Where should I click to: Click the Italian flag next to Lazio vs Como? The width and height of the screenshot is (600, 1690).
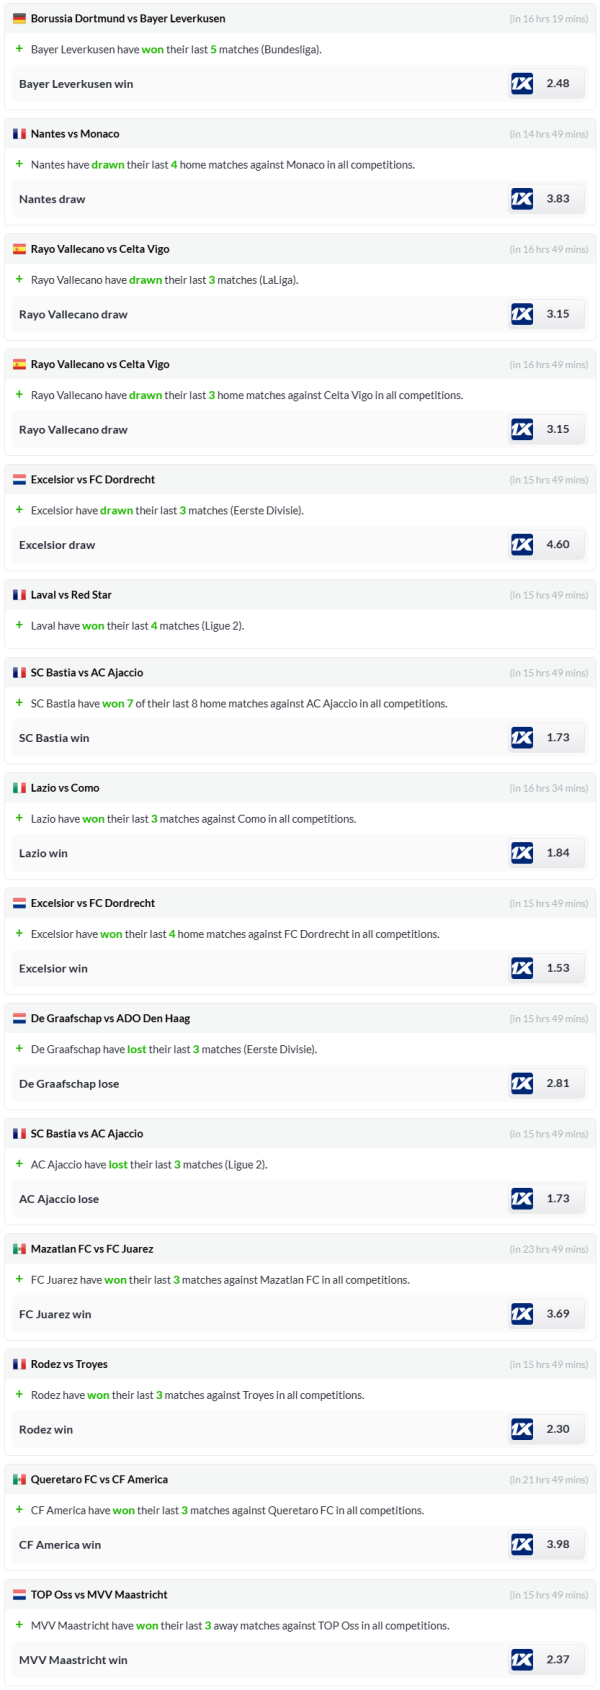[19, 788]
